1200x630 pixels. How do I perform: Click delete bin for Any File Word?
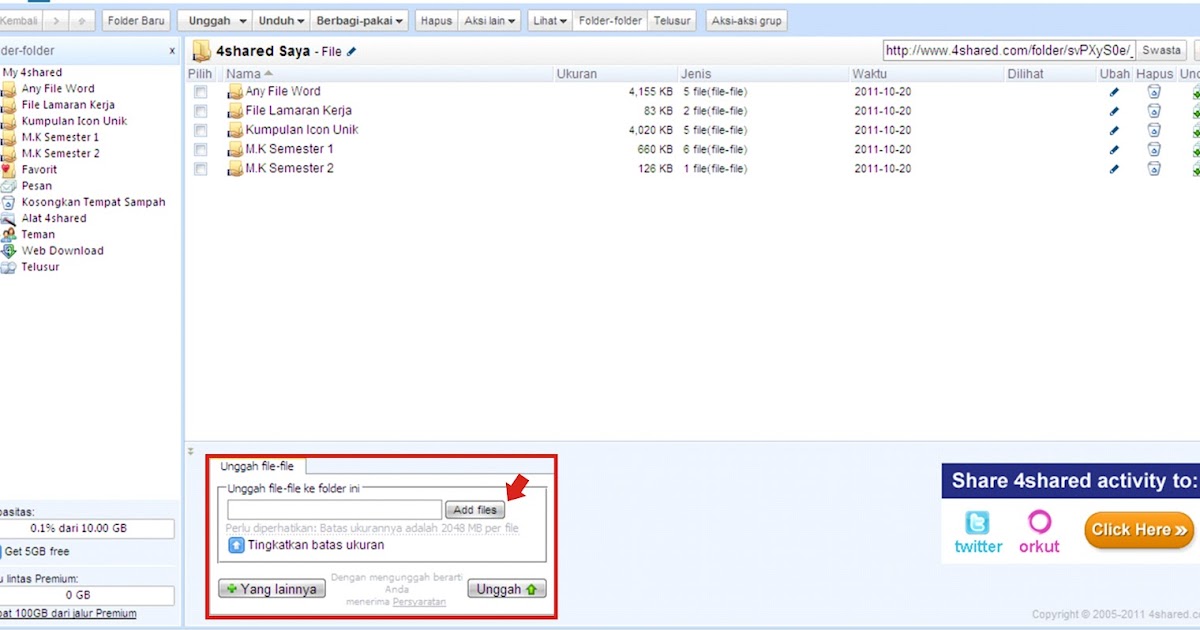click(x=1154, y=92)
